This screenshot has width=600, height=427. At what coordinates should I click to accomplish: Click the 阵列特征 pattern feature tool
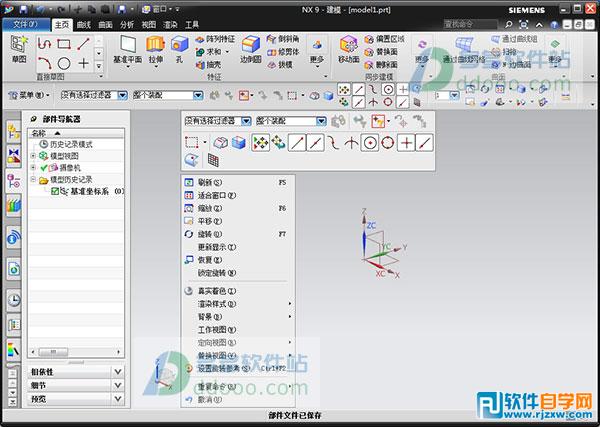(215, 39)
